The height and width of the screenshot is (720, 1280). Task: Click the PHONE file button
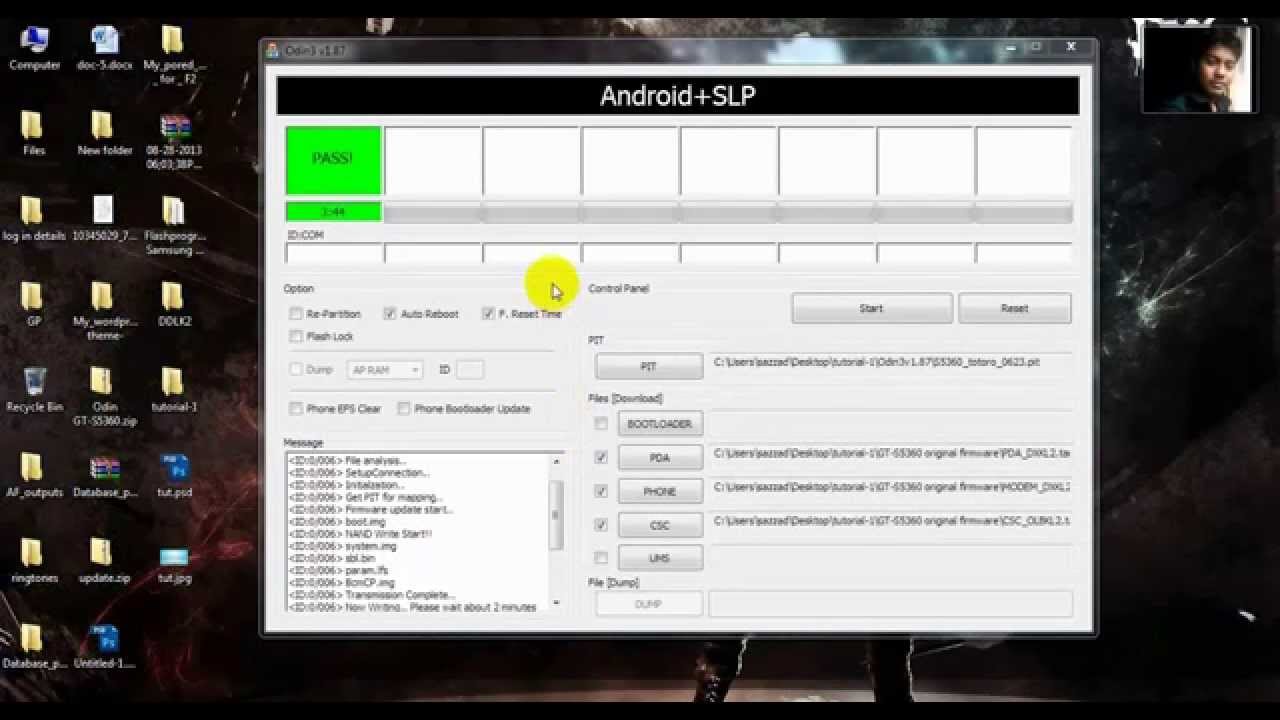660,492
